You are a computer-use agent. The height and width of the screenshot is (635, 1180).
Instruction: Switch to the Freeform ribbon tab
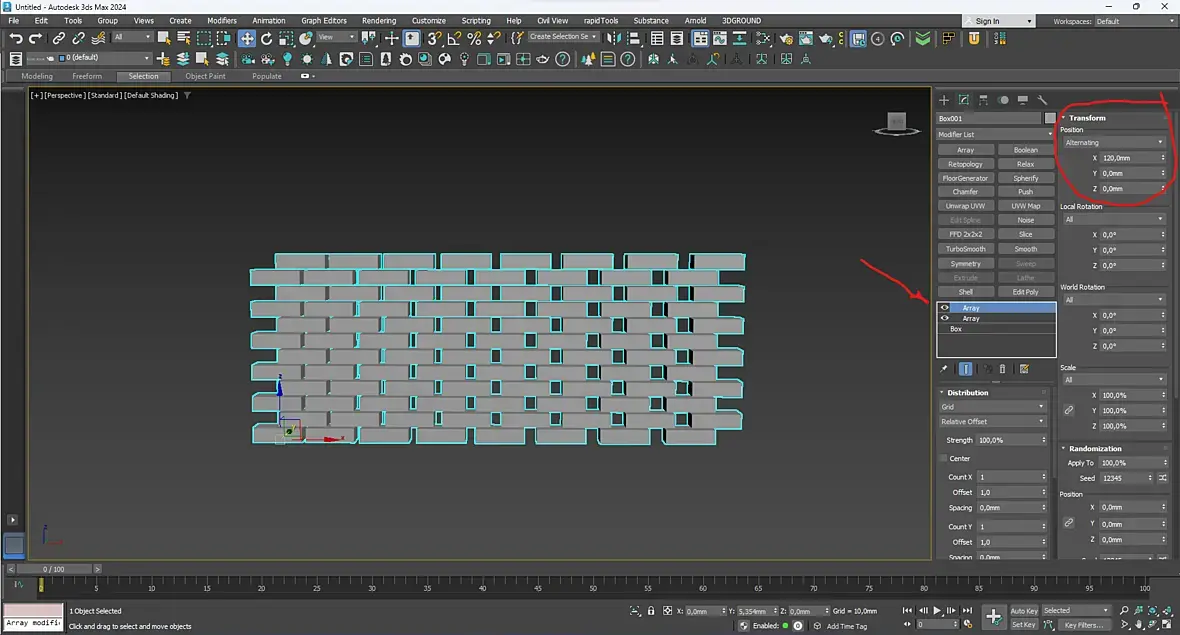point(87,76)
